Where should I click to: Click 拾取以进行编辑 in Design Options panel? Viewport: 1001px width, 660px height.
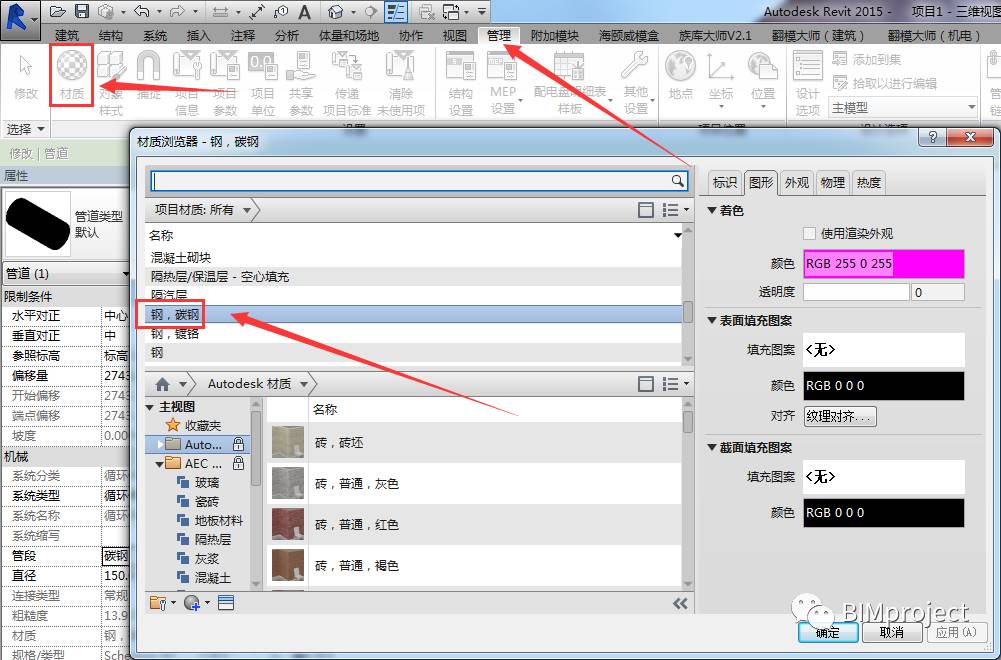[885, 83]
